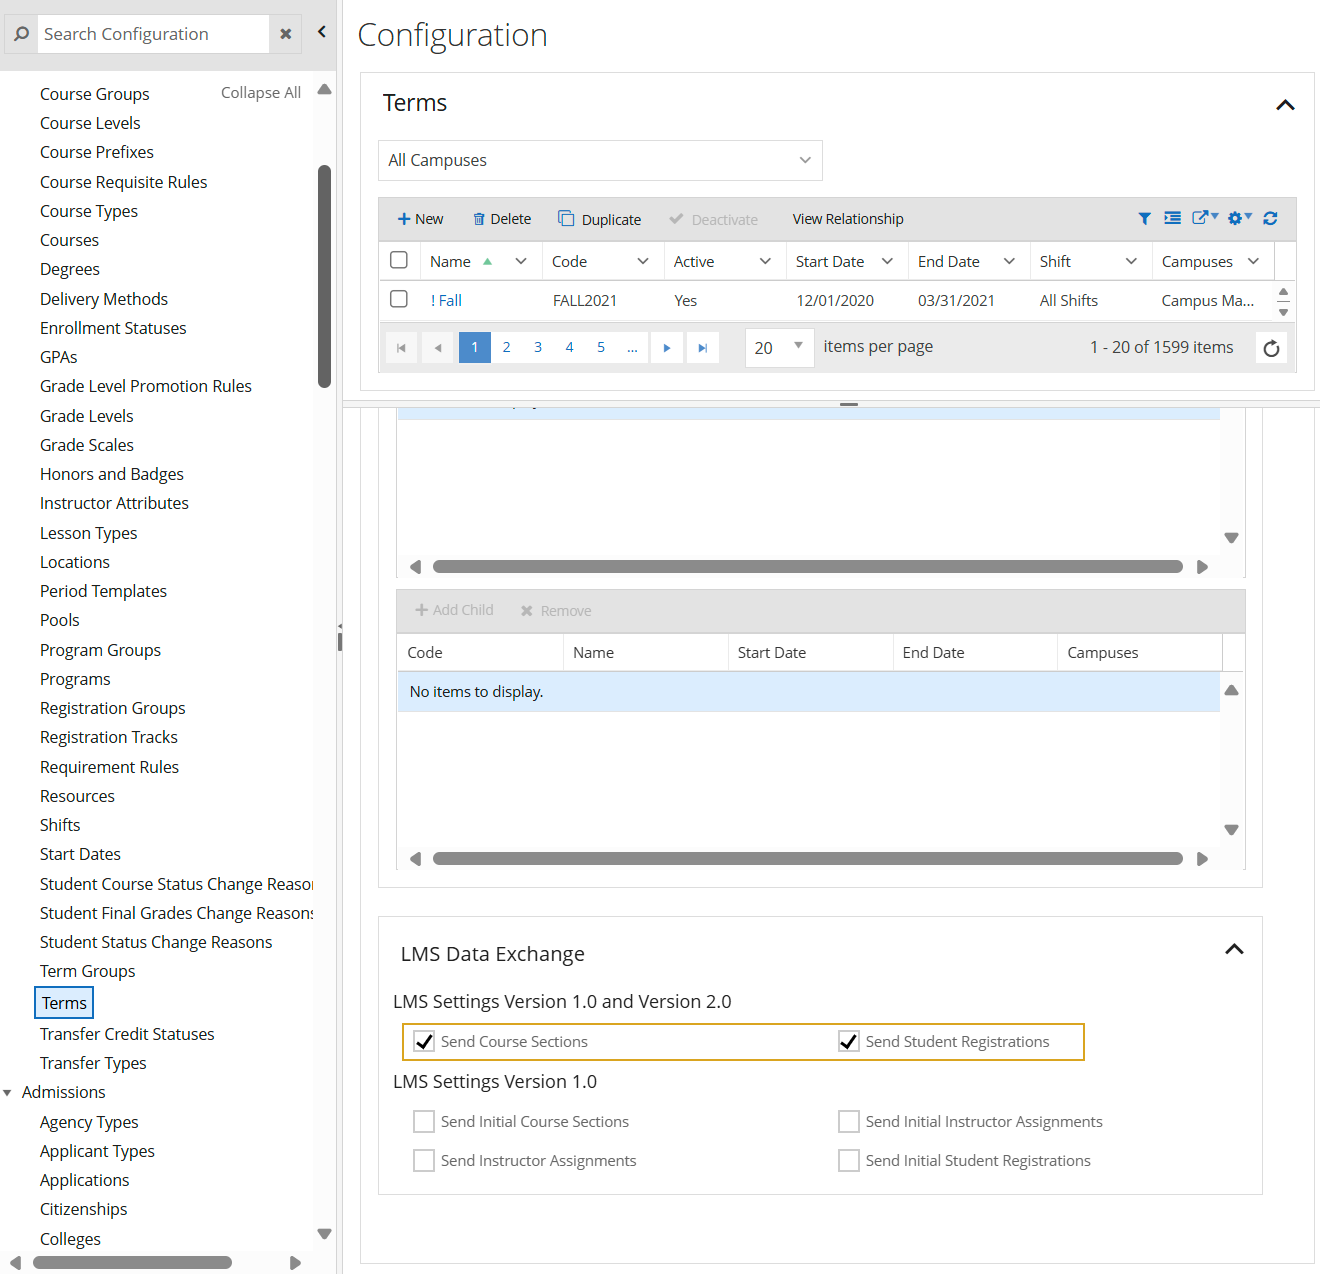This screenshot has width=1320, height=1274.
Task: Click the sync refresh icon in grid toolbar
Action: point(1270,218)
